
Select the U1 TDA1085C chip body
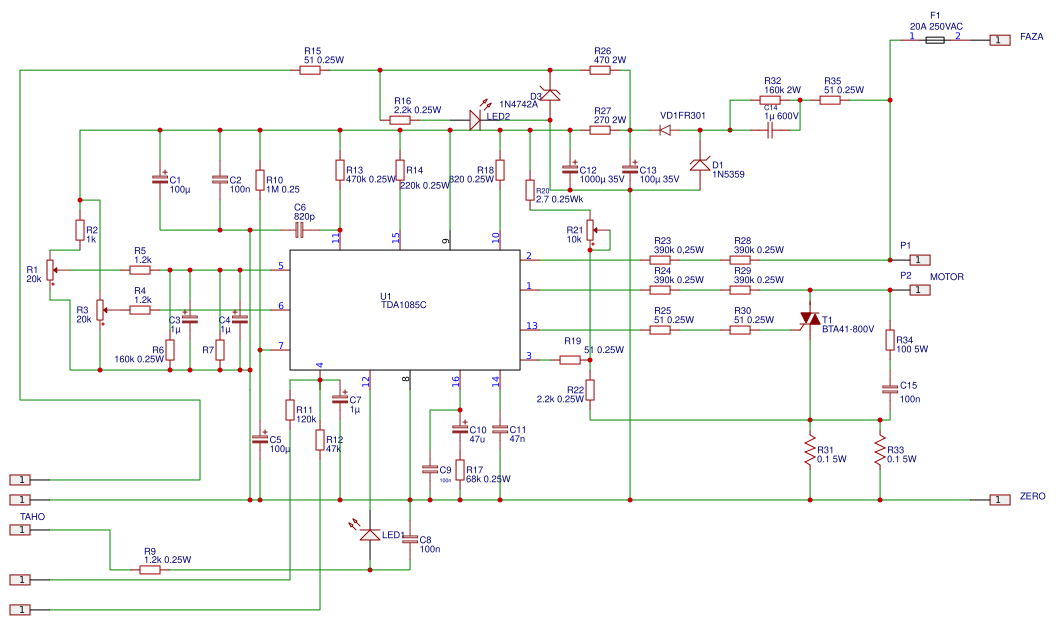click(x=405, y=310)
